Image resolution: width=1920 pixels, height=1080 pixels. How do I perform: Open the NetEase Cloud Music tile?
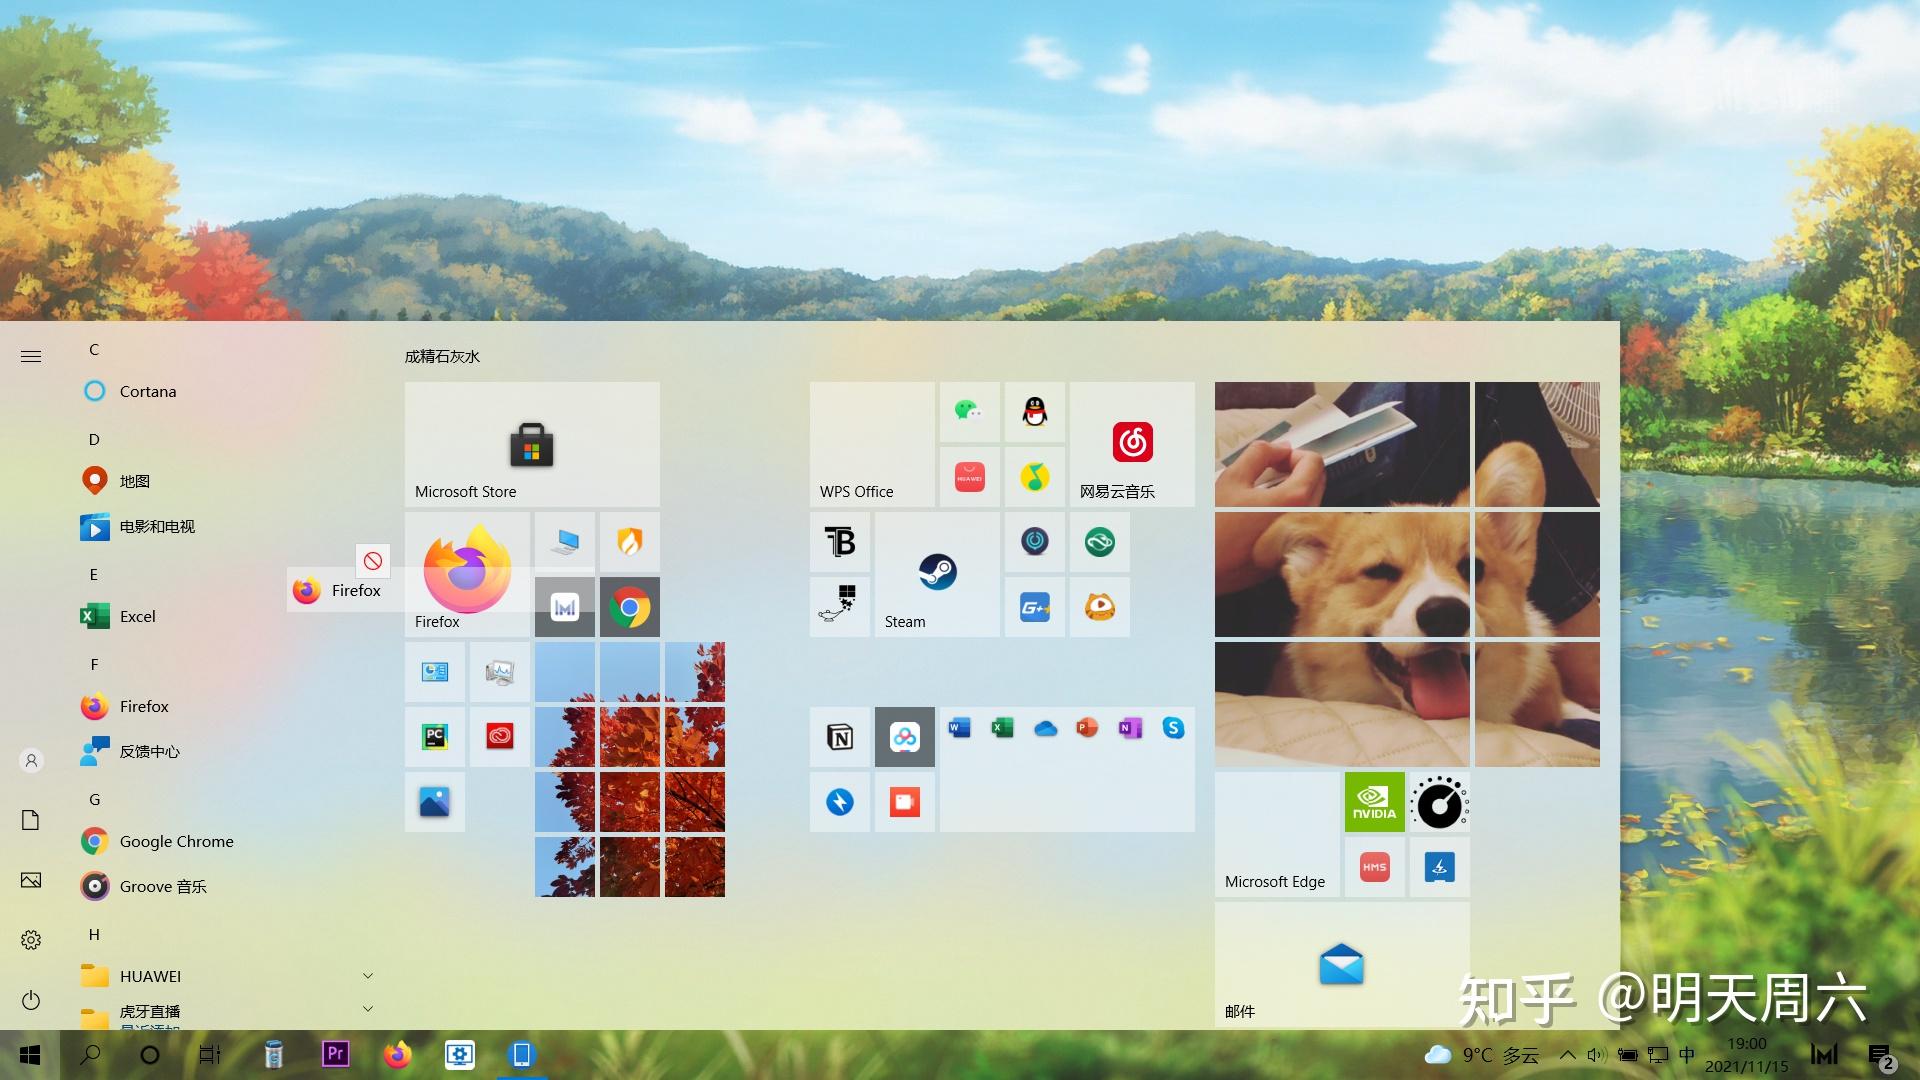click(1132, 444)
